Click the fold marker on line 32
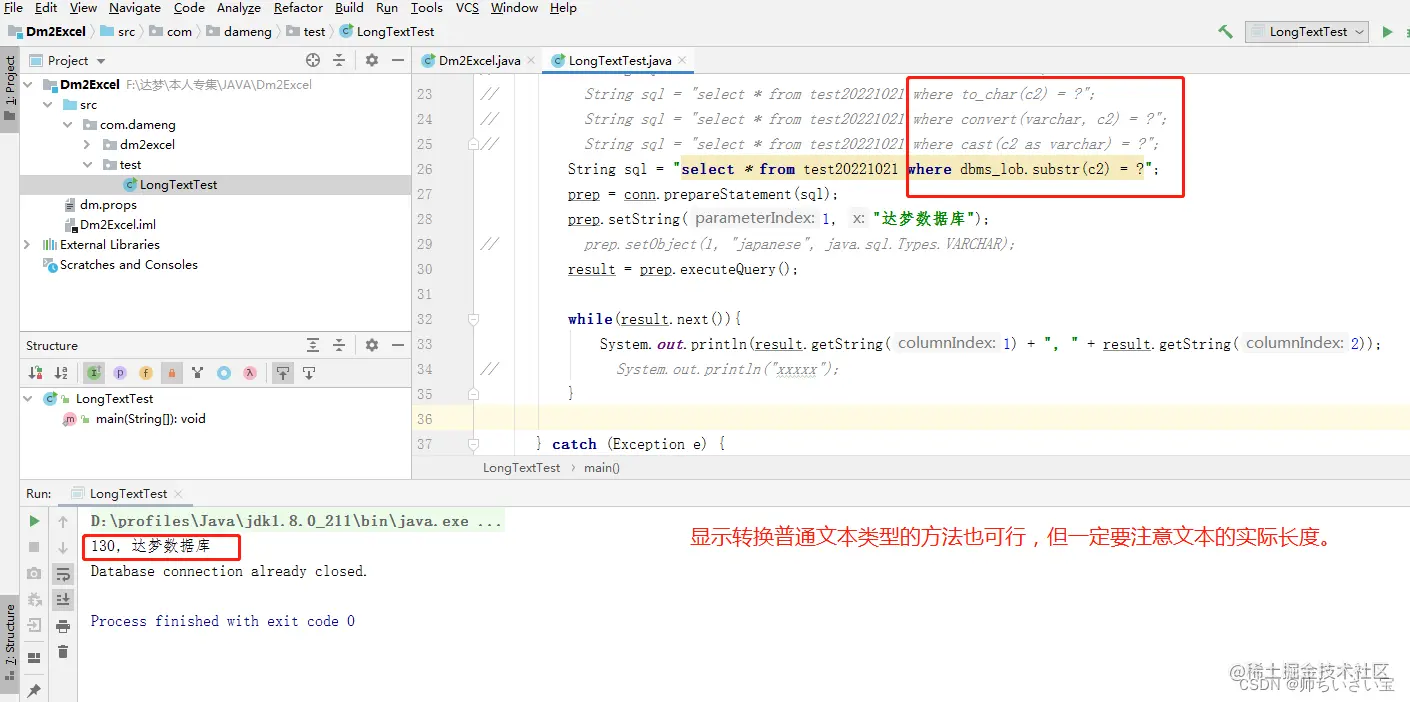 coord(473,319)
